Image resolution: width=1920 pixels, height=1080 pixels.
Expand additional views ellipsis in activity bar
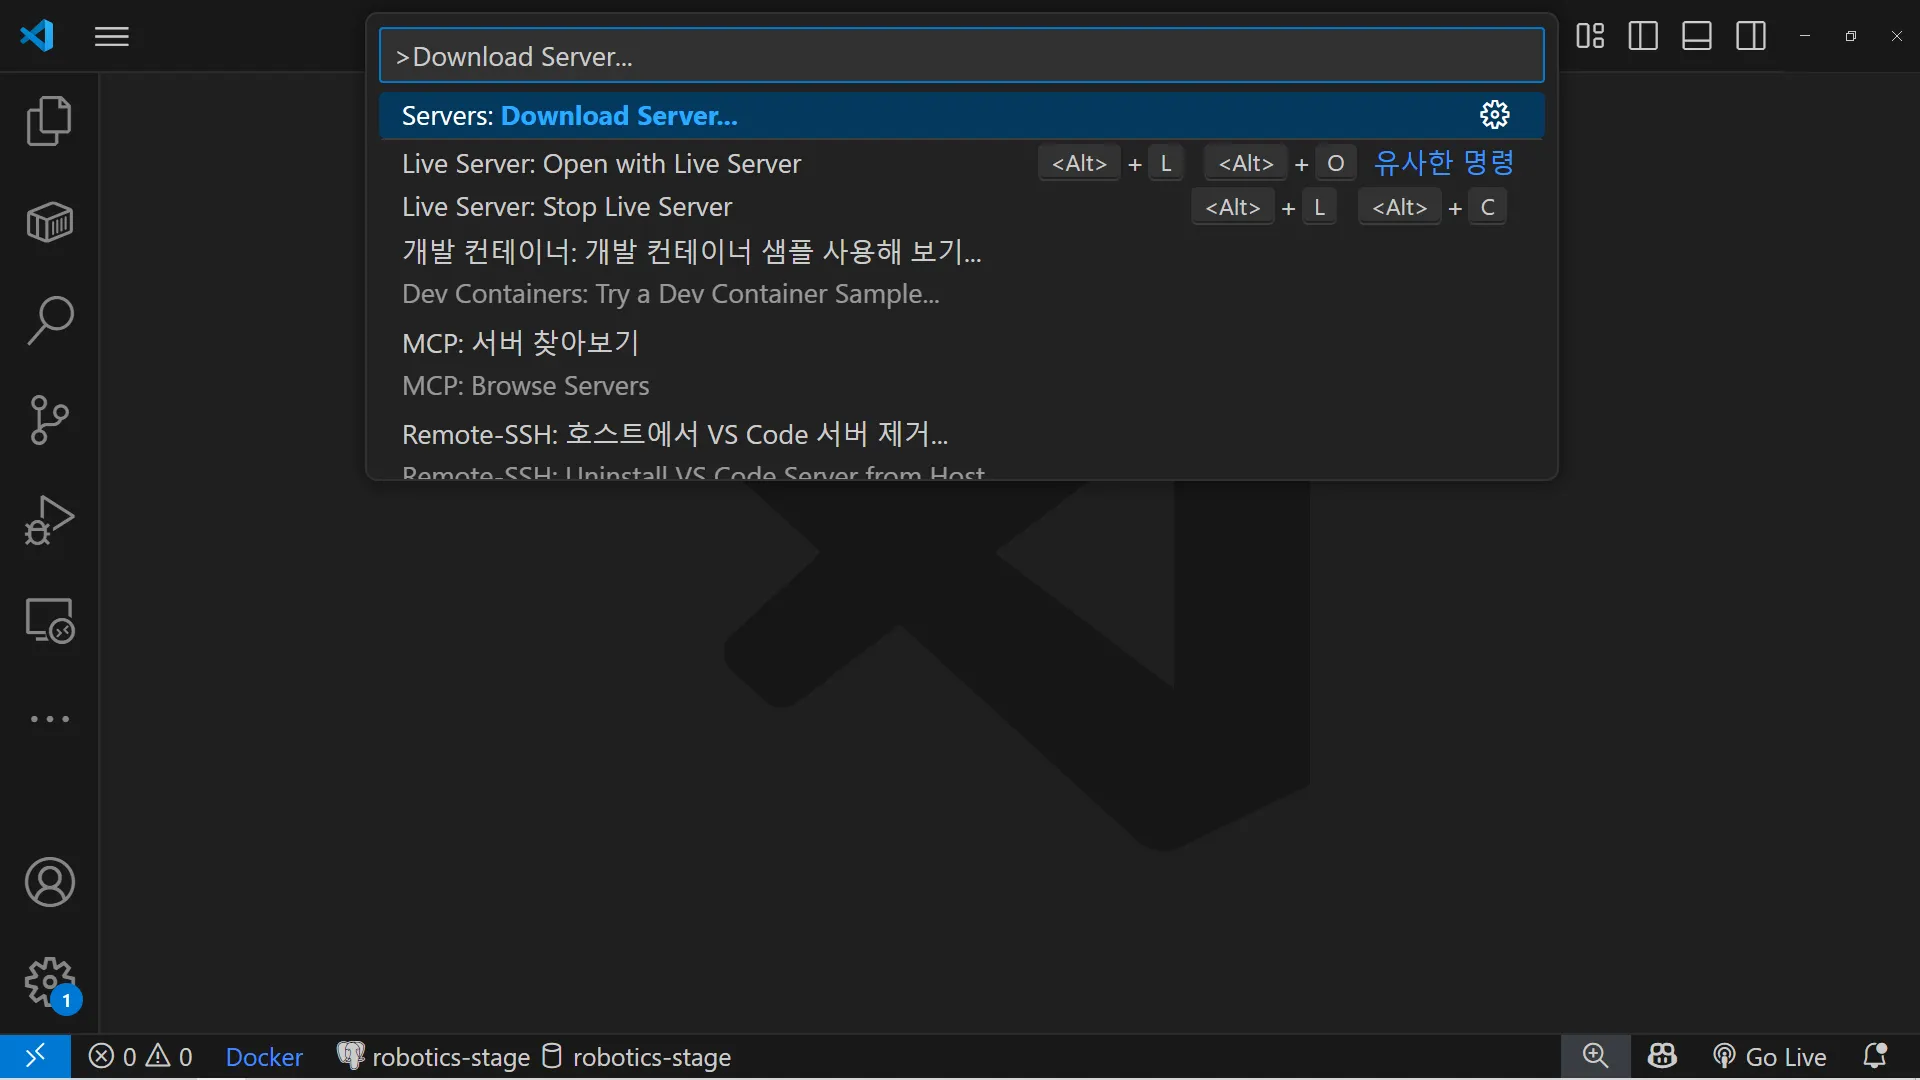pos(49,719)
